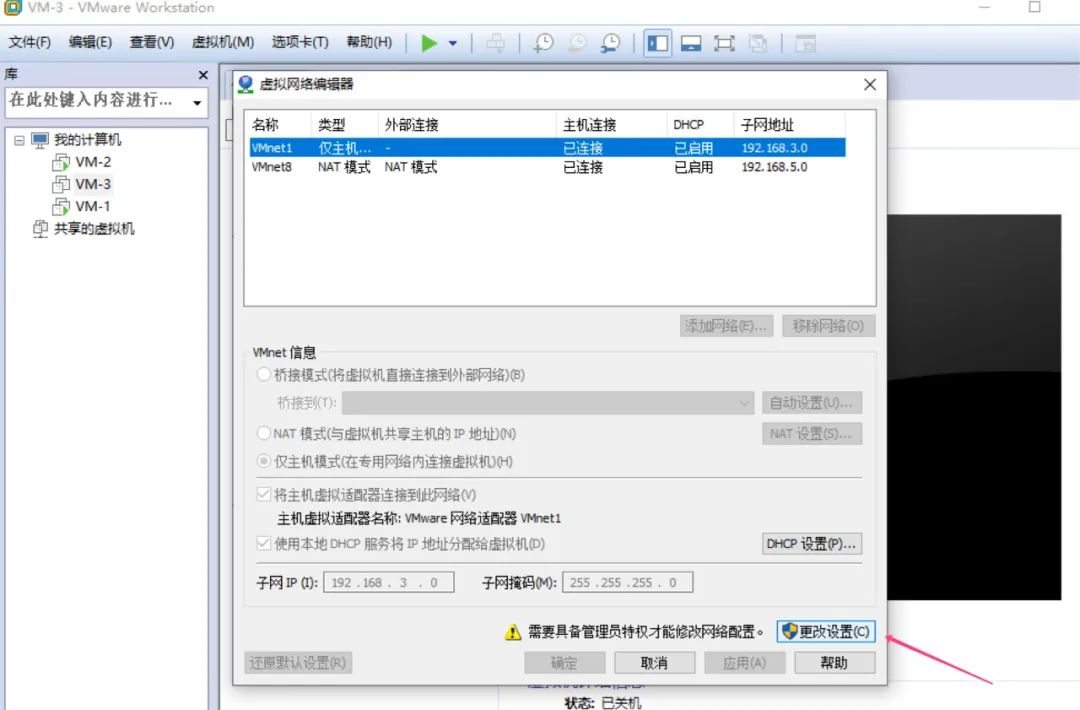Click the Take Snapshot clock icon
The image size is (1080, 710).
pyautogui.click(x=543, y=43)
